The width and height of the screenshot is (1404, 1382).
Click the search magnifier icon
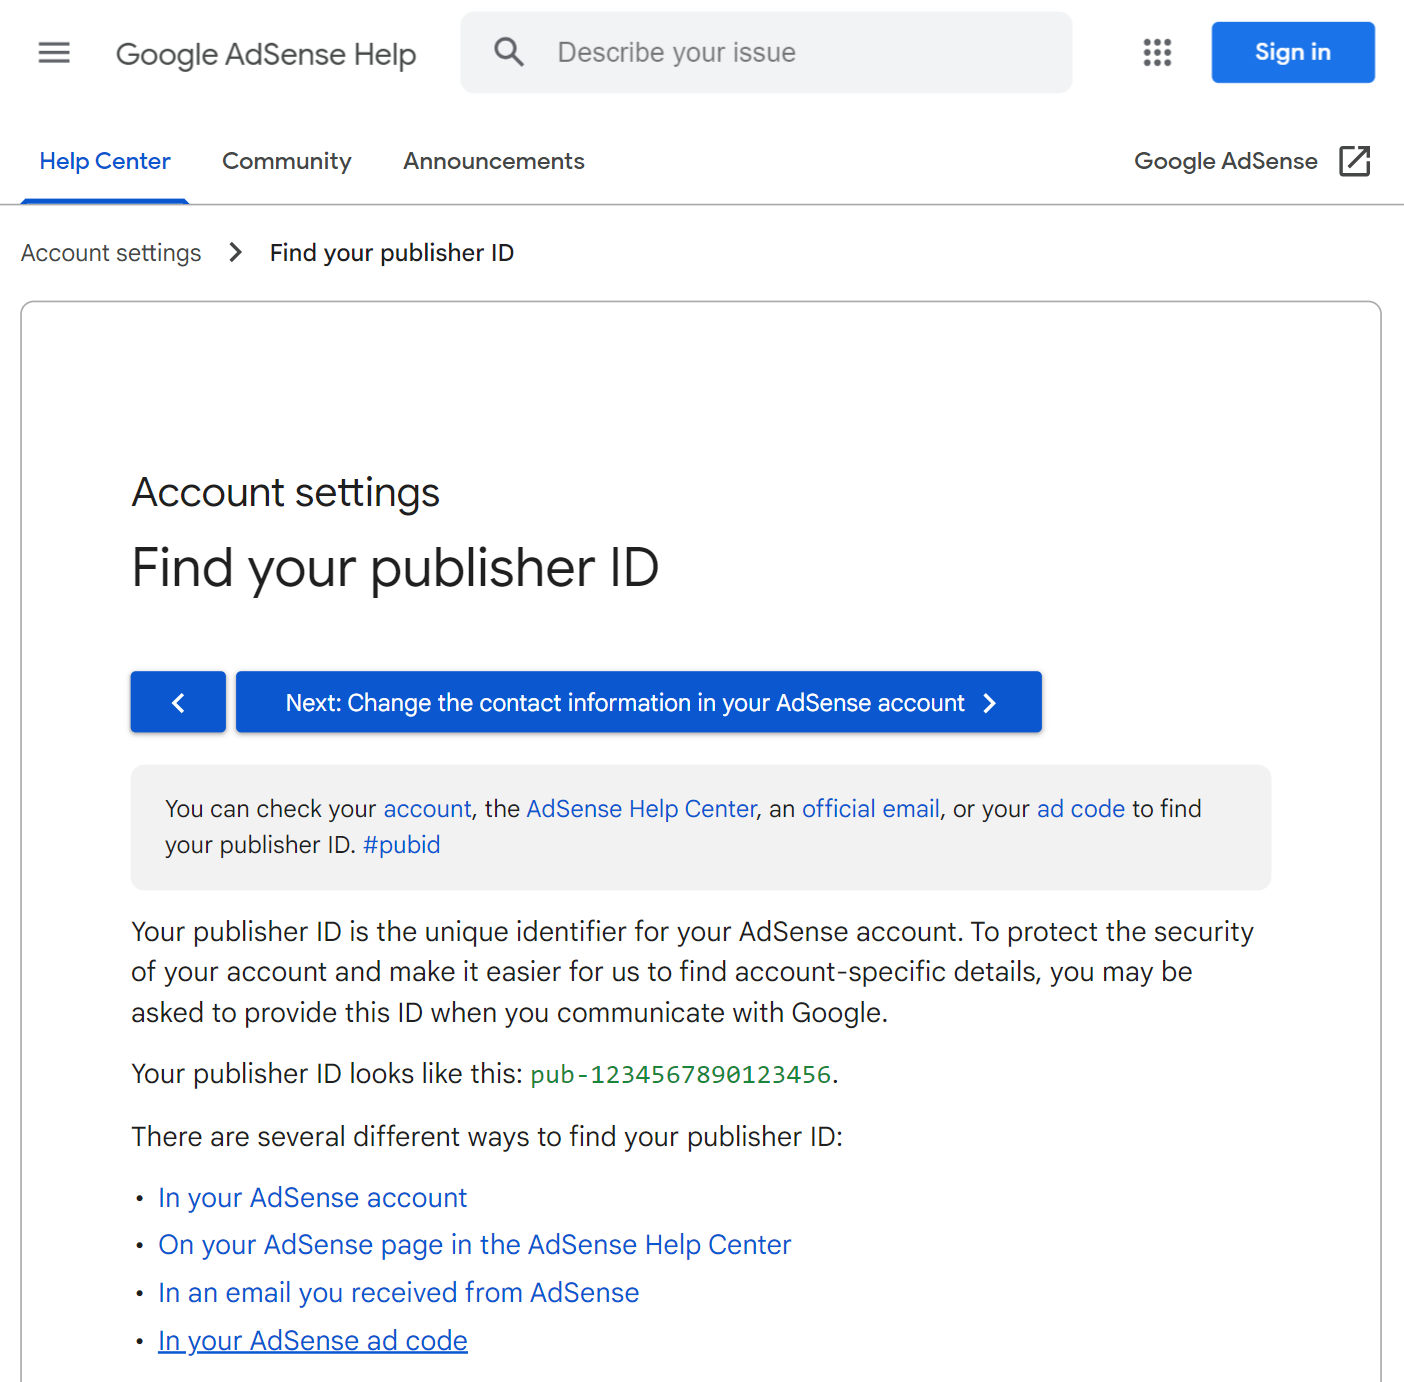click(x=509, y=52)
